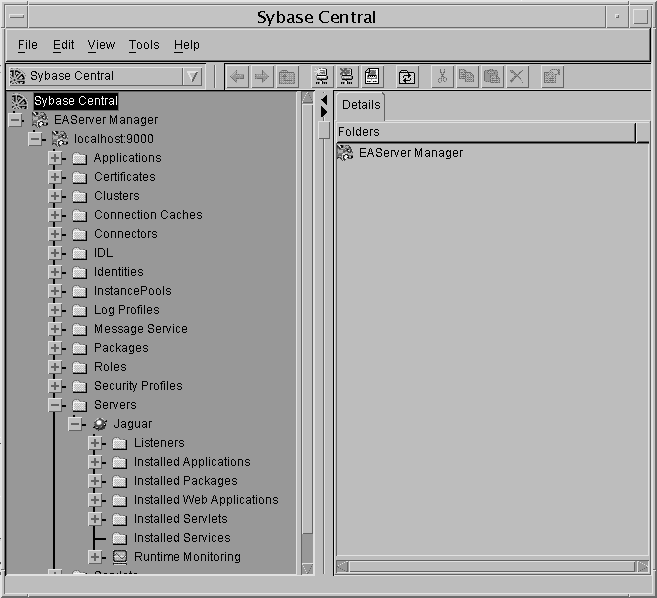Click the Back arrow toolbar icon
Screen dimensions: 657x598
point(237,77)
